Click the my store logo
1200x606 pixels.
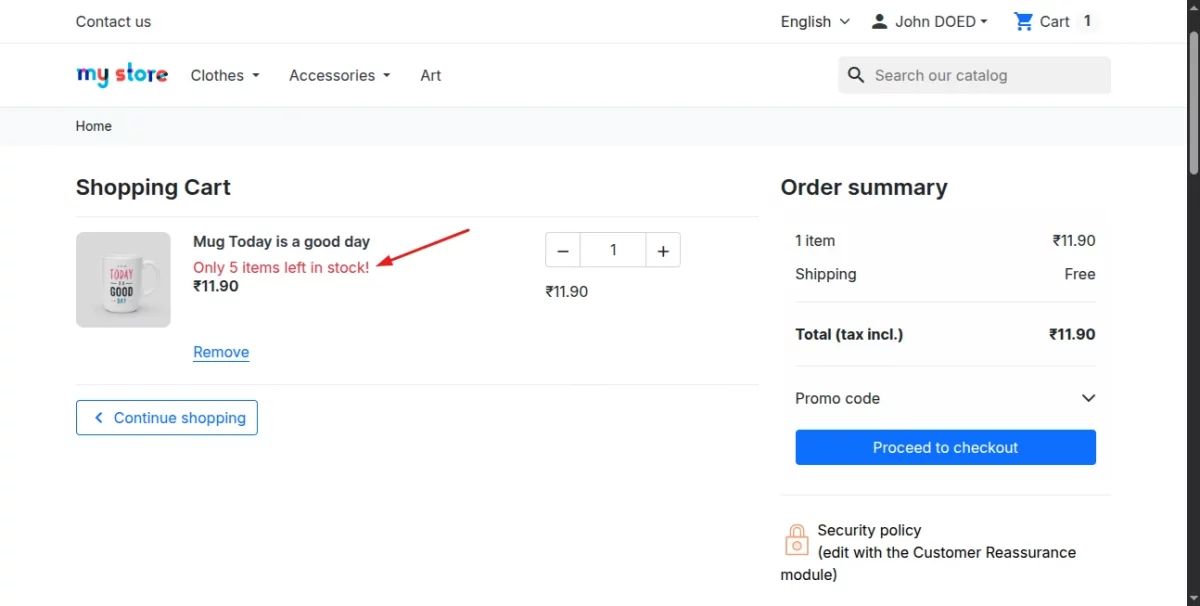pyautogui.click(x=122, y=75)
